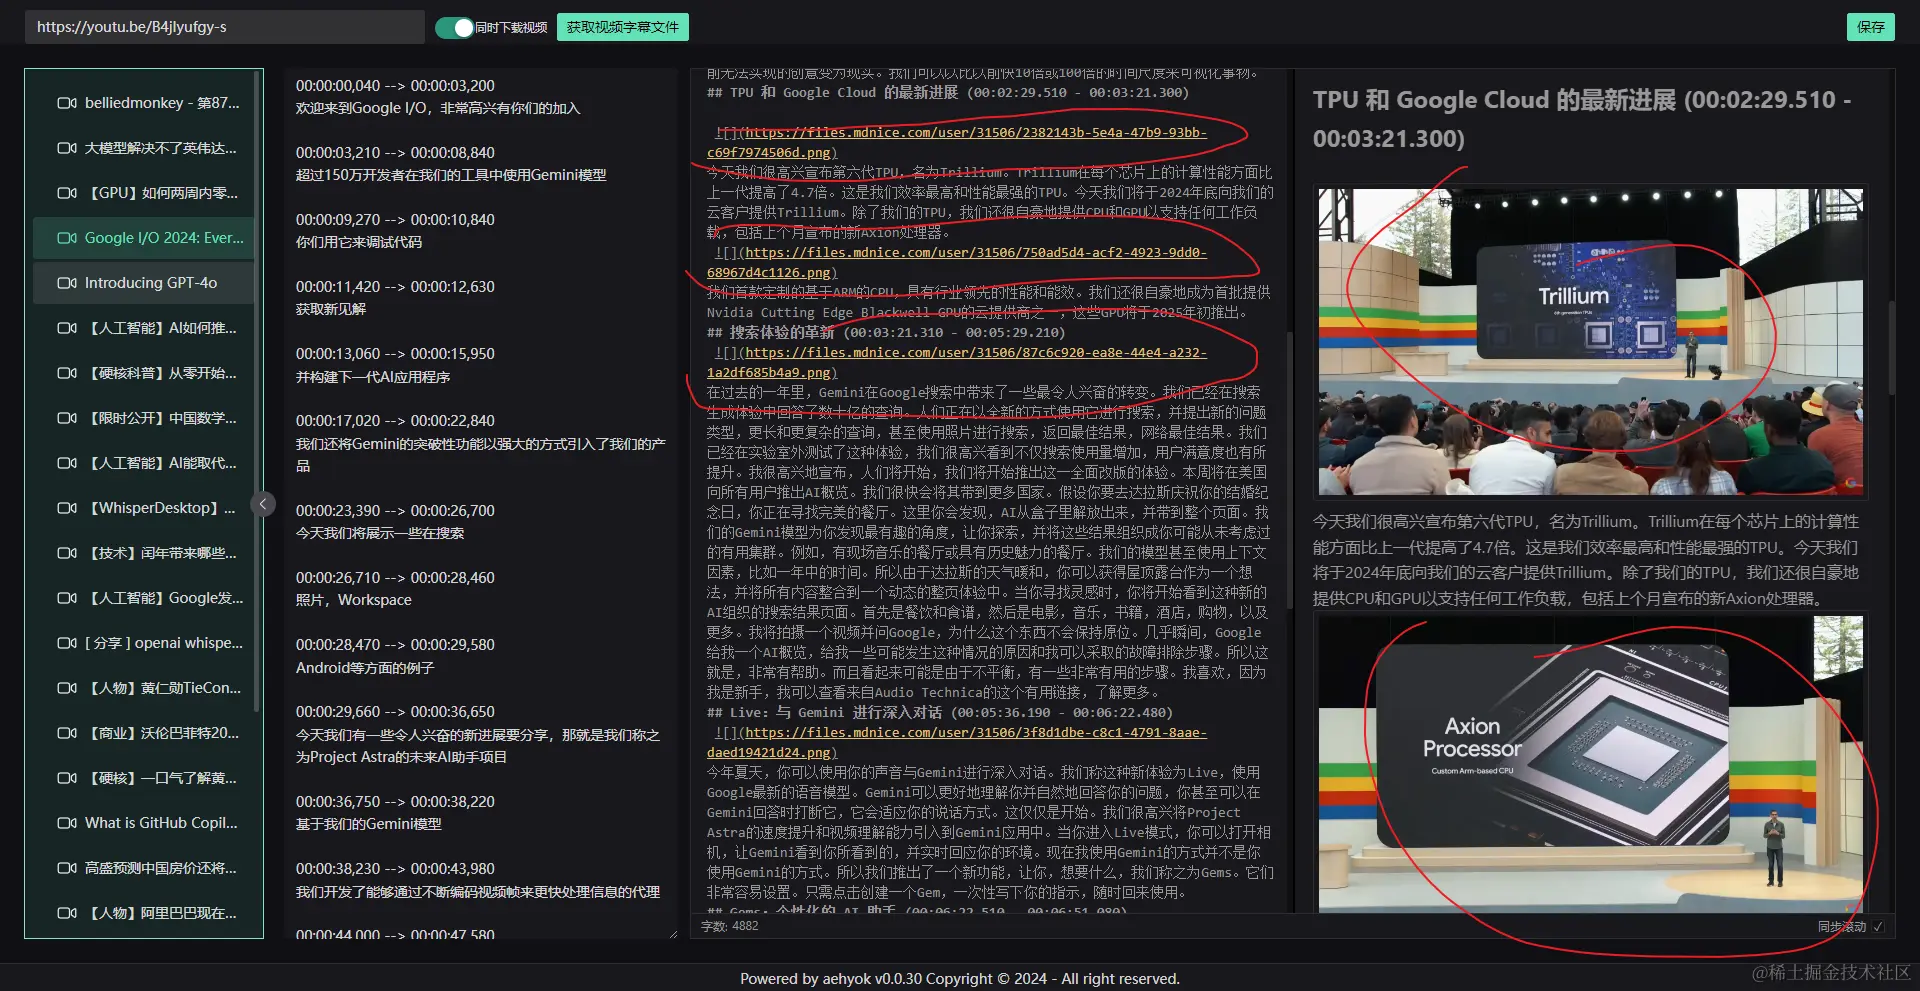The image size is (1920, 991).
Task: Click video icon beside Google I/O 2024 item
Action: point(67,238)
